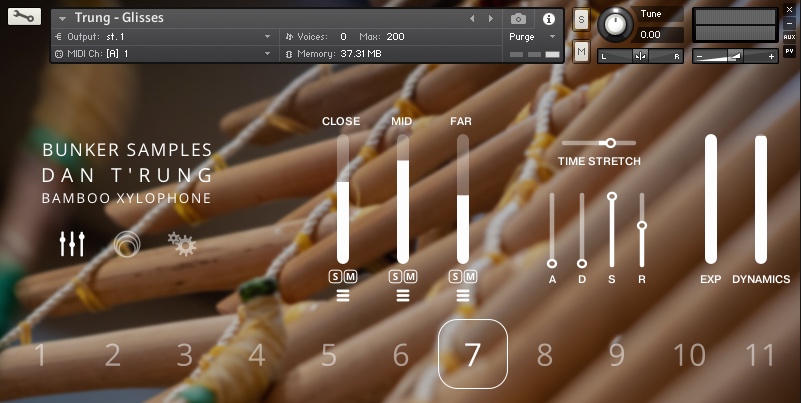
Task: Click the camera snapshot icon
Action: coord(518,18)
